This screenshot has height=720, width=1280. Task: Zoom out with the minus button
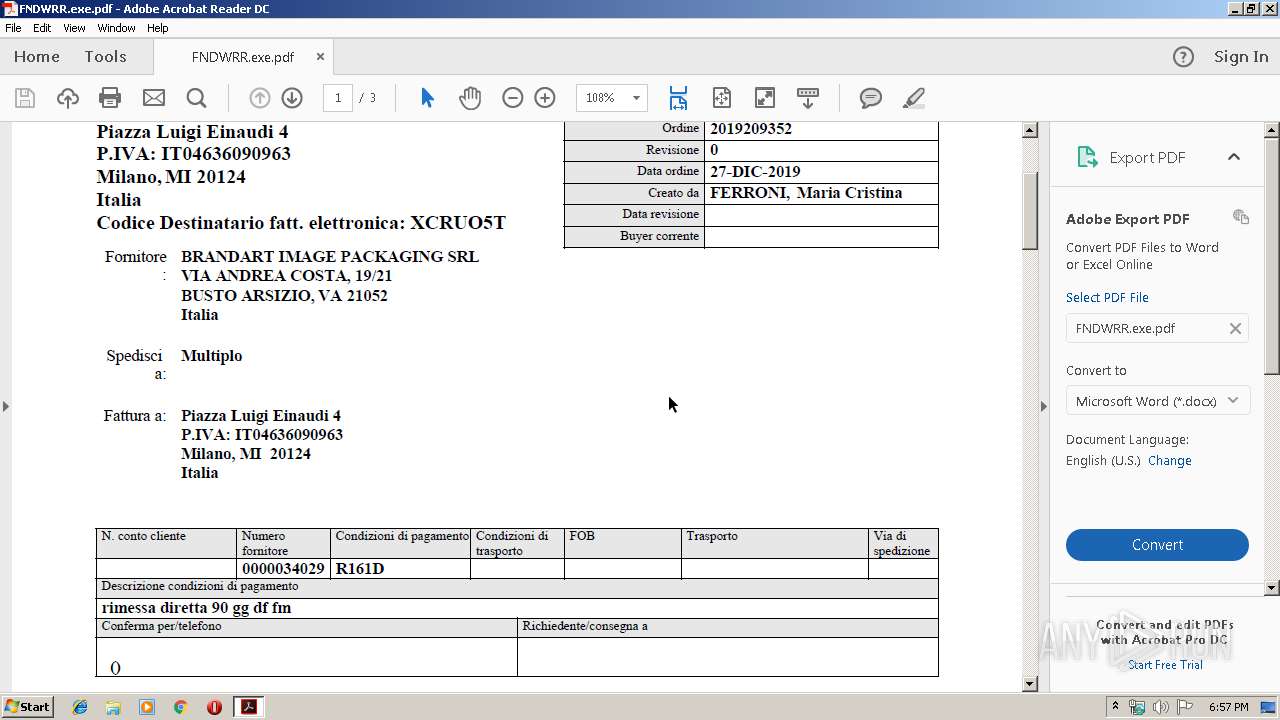click(x=512, y=98)
